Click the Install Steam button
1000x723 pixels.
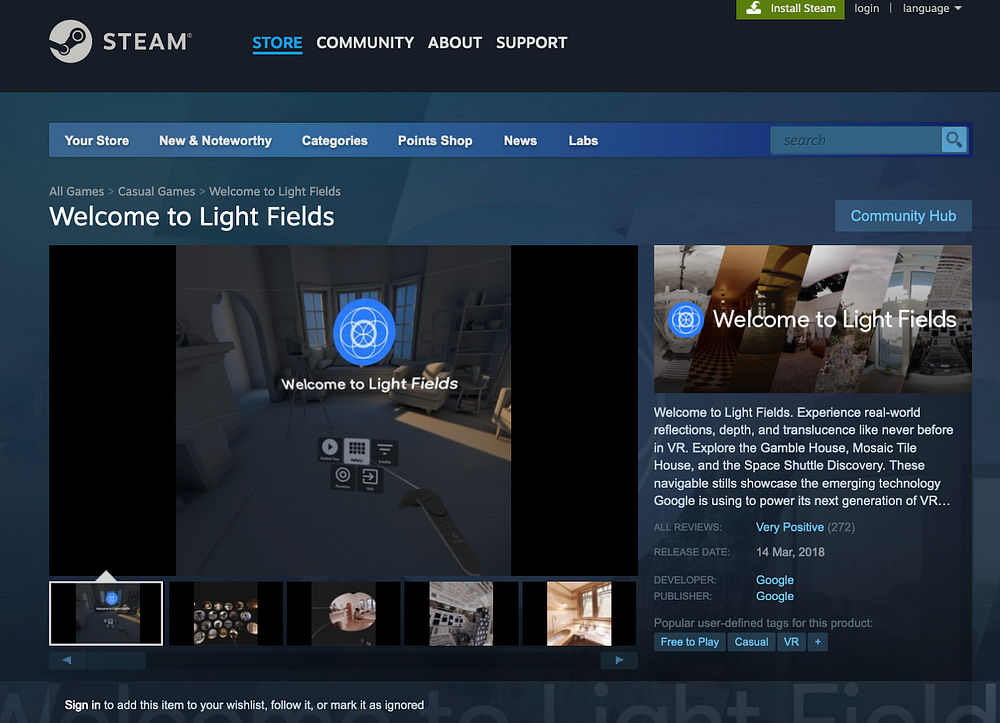click(x=790, y=8)
